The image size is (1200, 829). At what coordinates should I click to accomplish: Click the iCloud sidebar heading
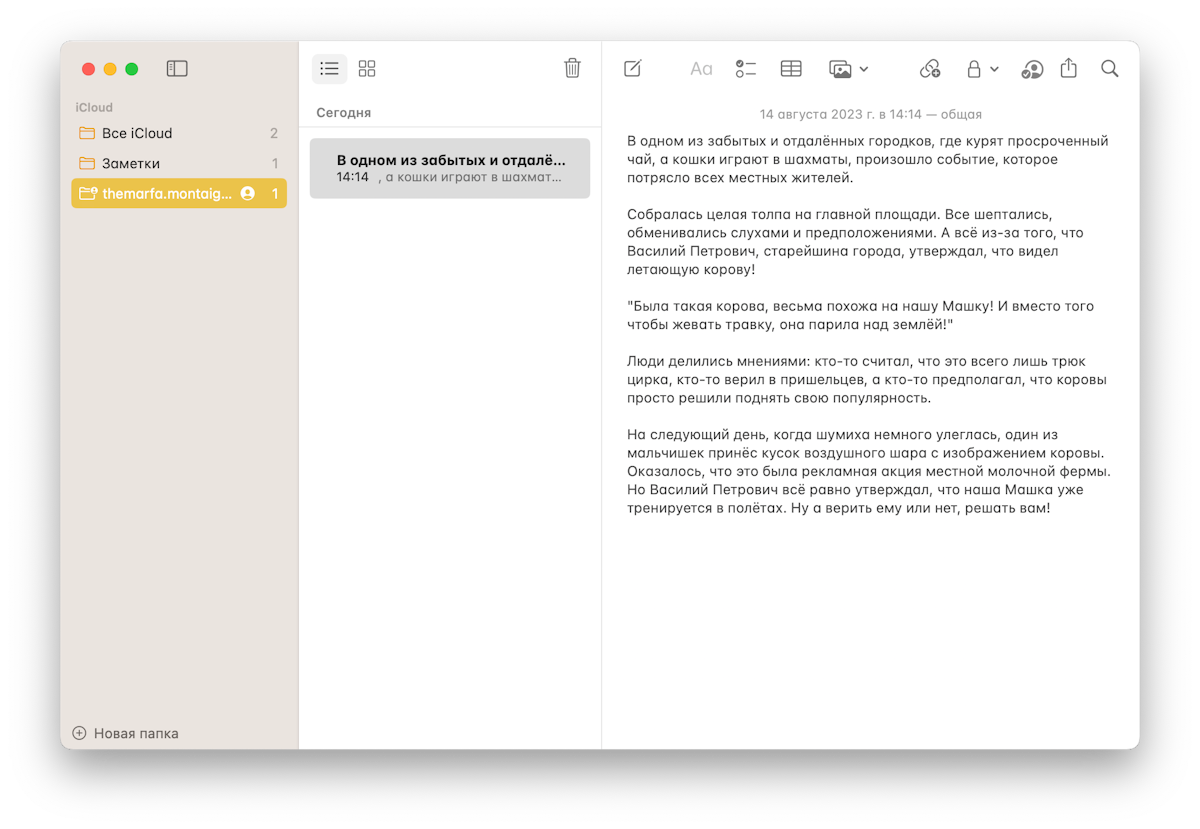94,107
